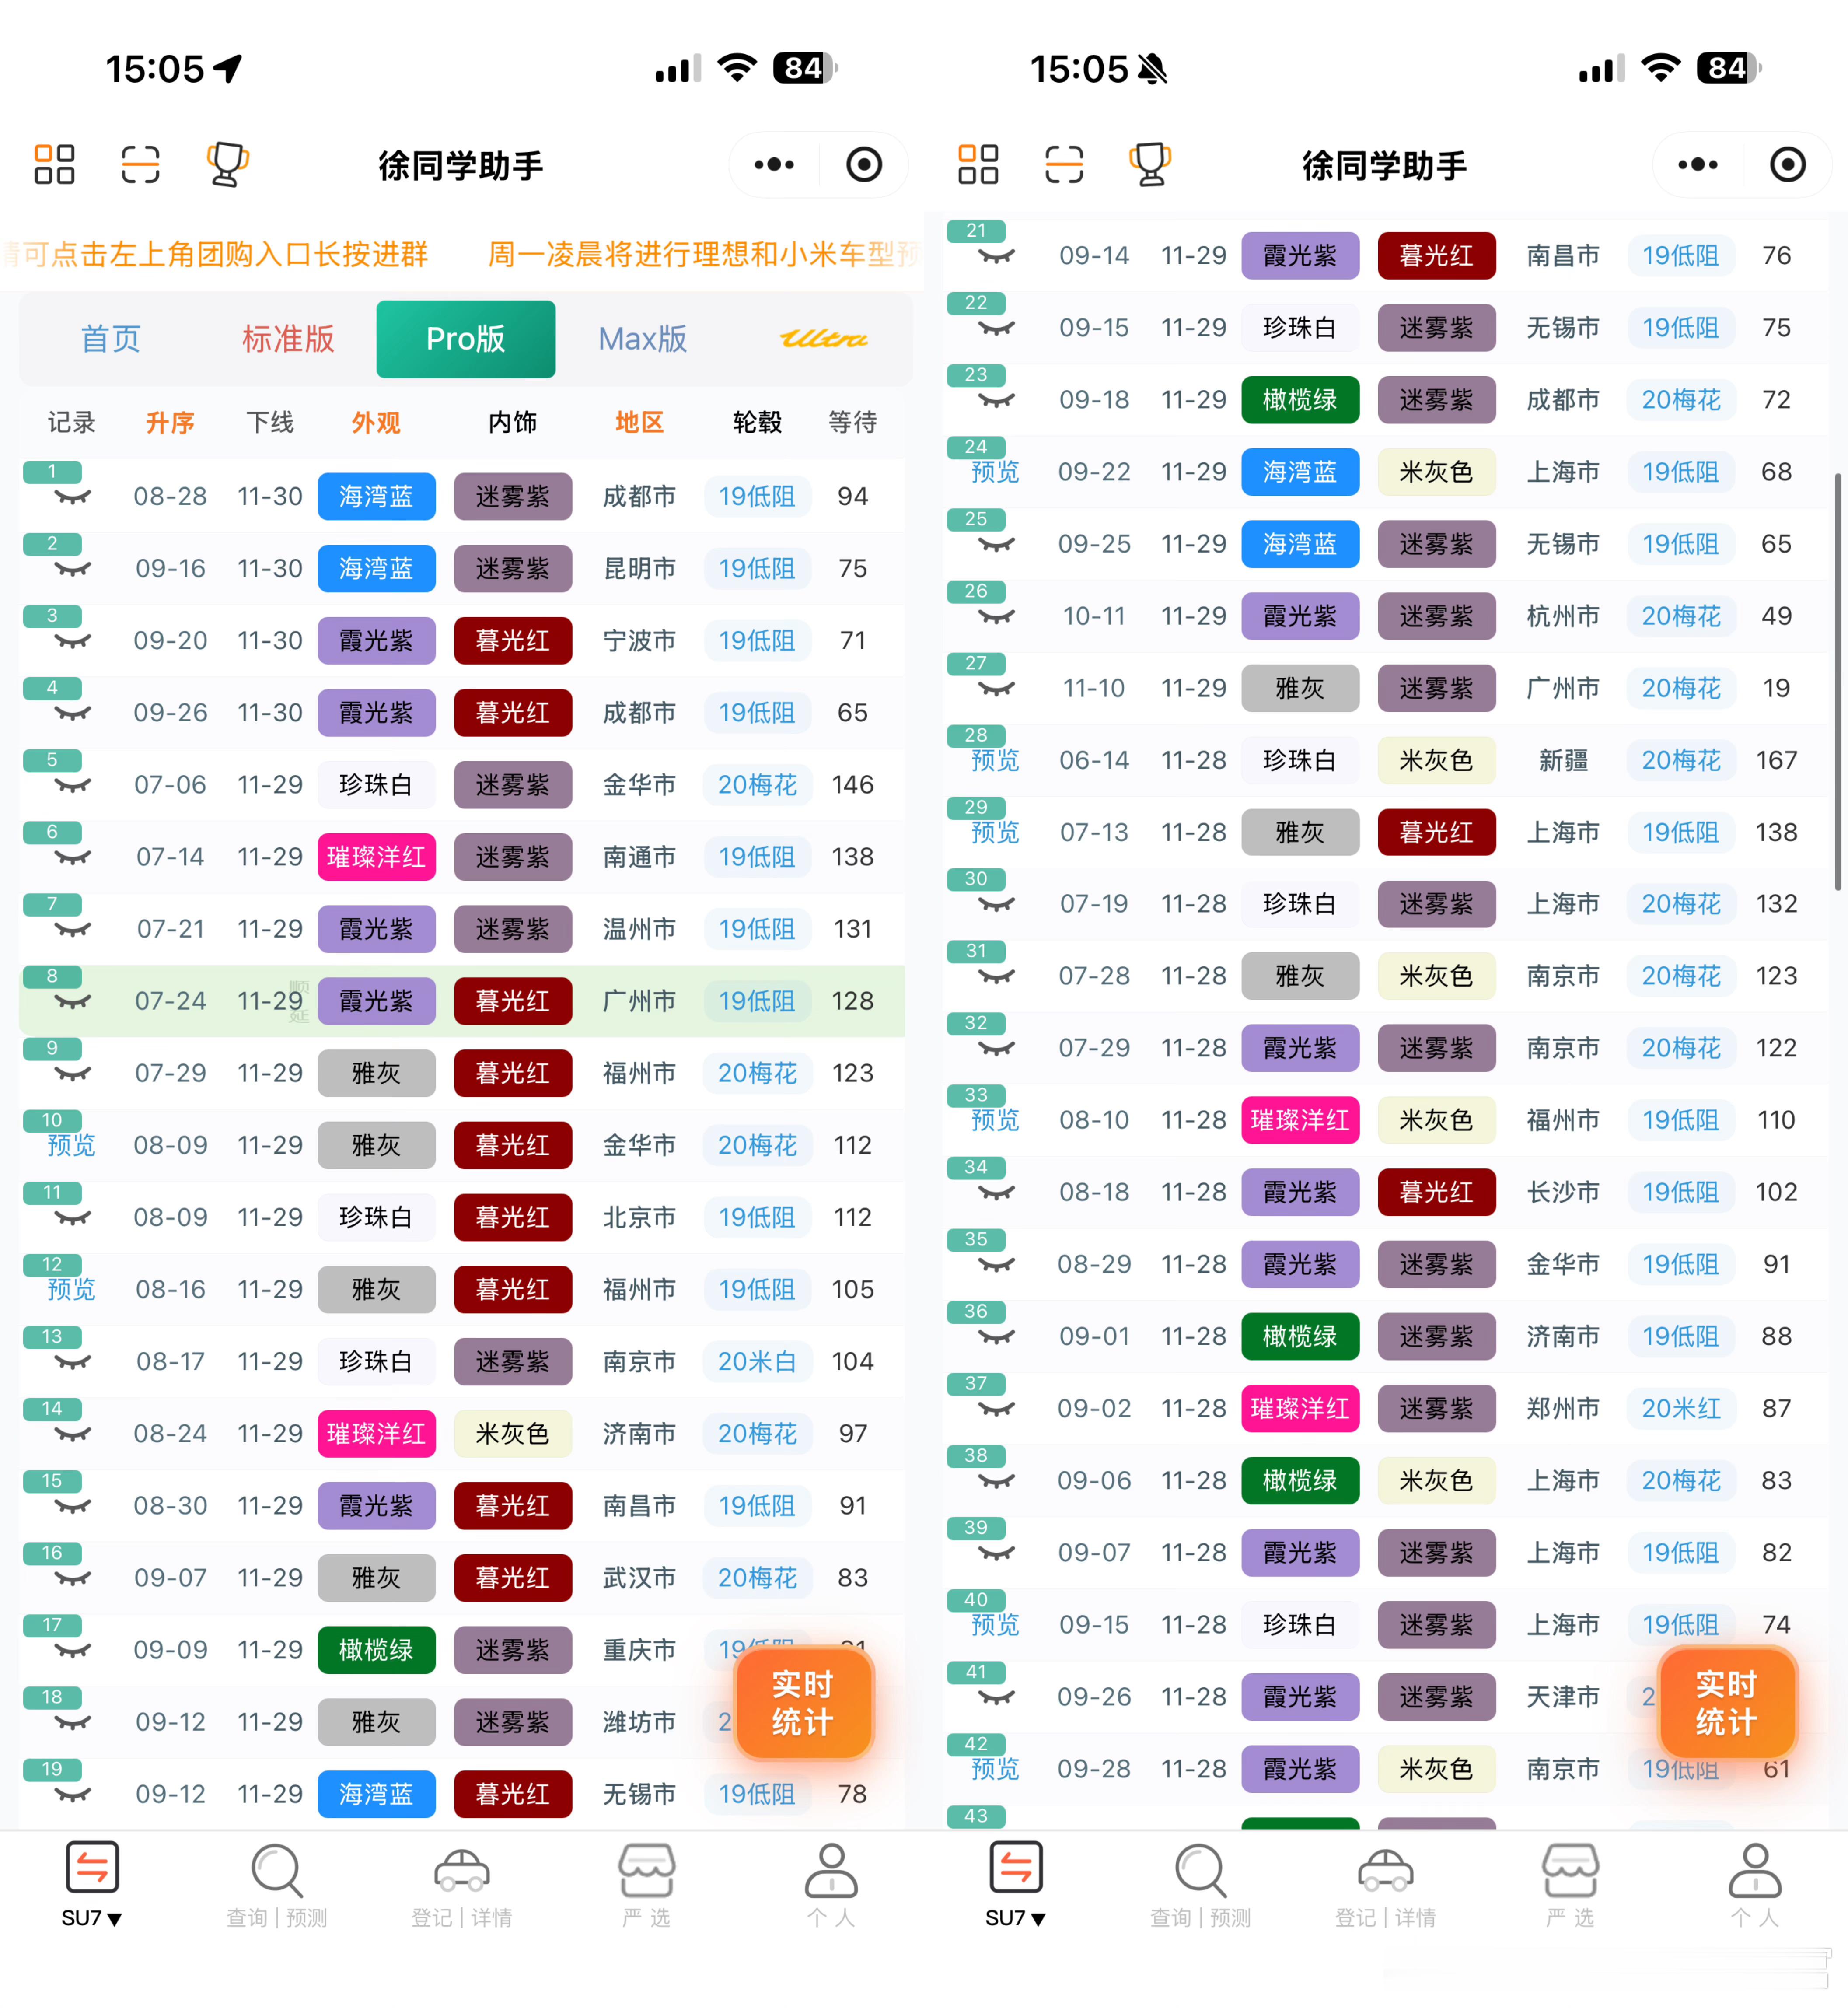The image size is (1848, 2008).
Task: Open the trophy ranking icon in right panel
Action: pyautogui.click(x=1150, y=164)
